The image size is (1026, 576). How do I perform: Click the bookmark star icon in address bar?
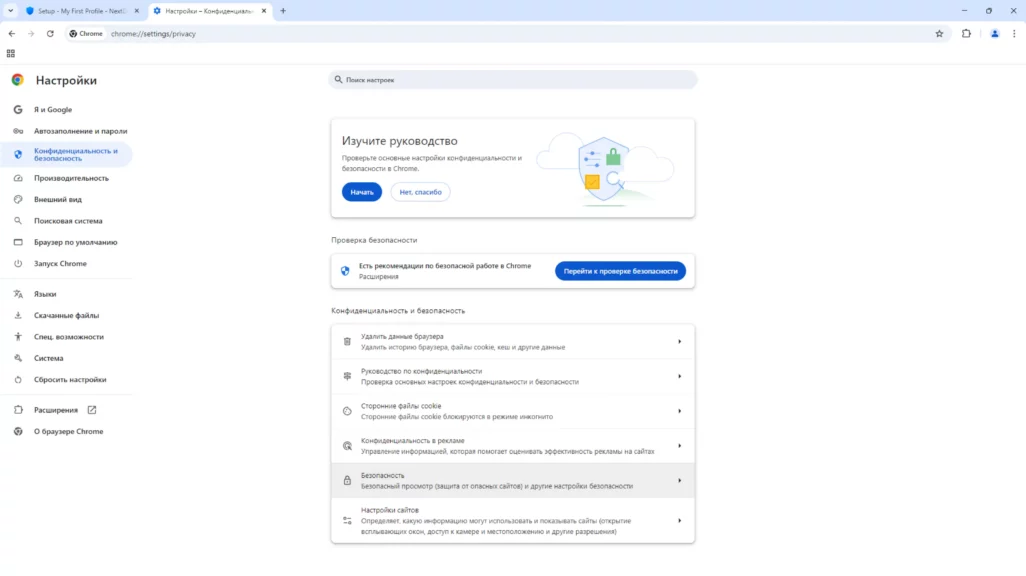click(x=939, y=33)
